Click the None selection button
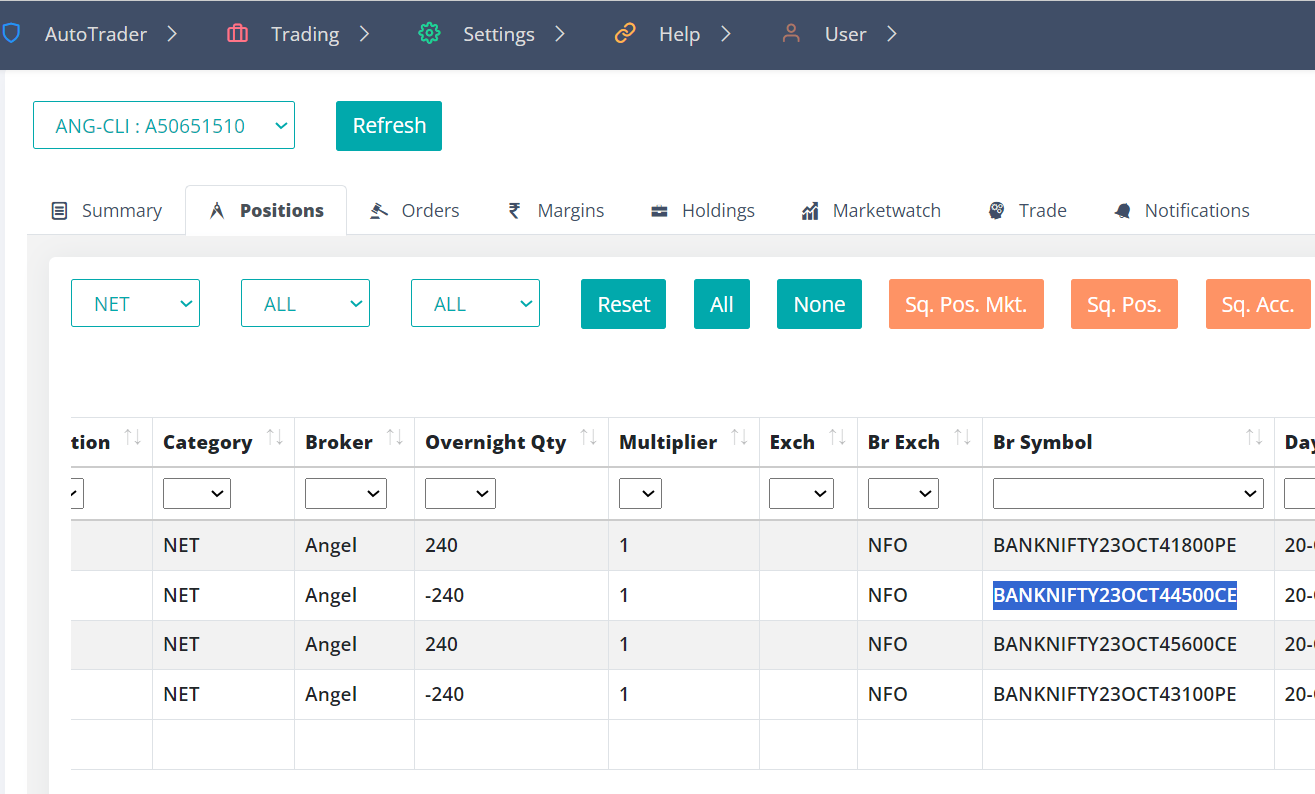 pos(819,304)
